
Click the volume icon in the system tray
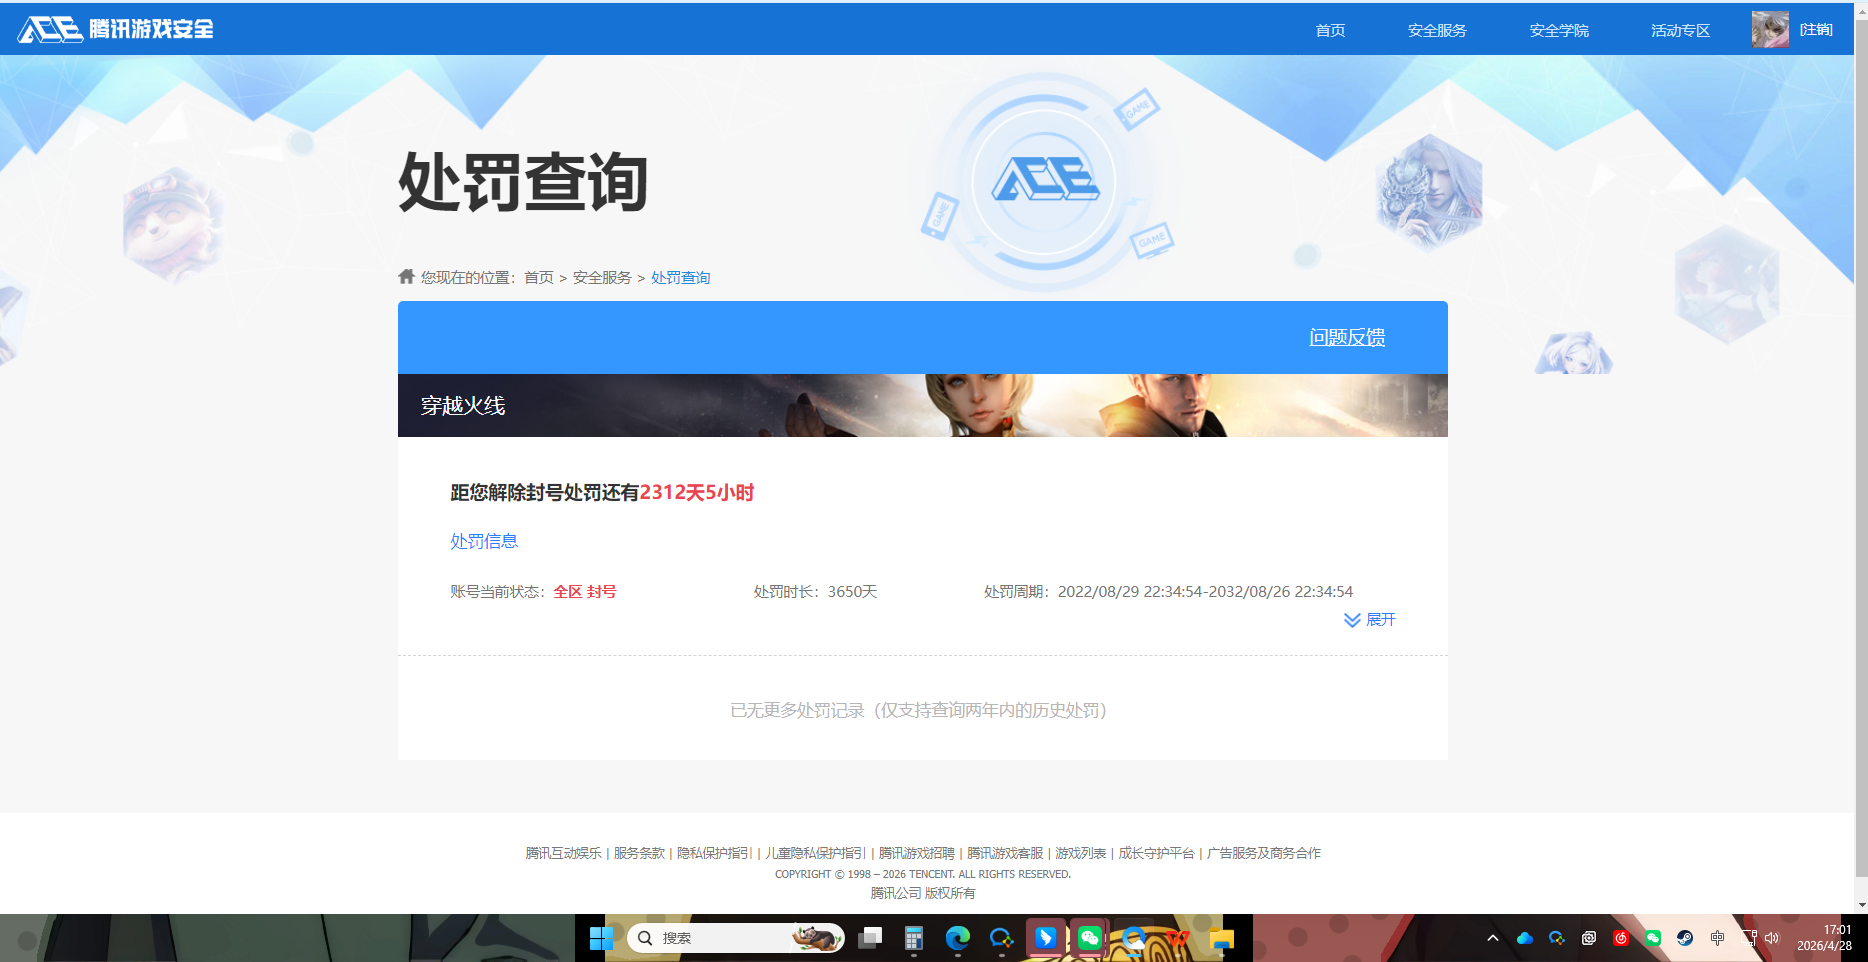click(1772, 939)
